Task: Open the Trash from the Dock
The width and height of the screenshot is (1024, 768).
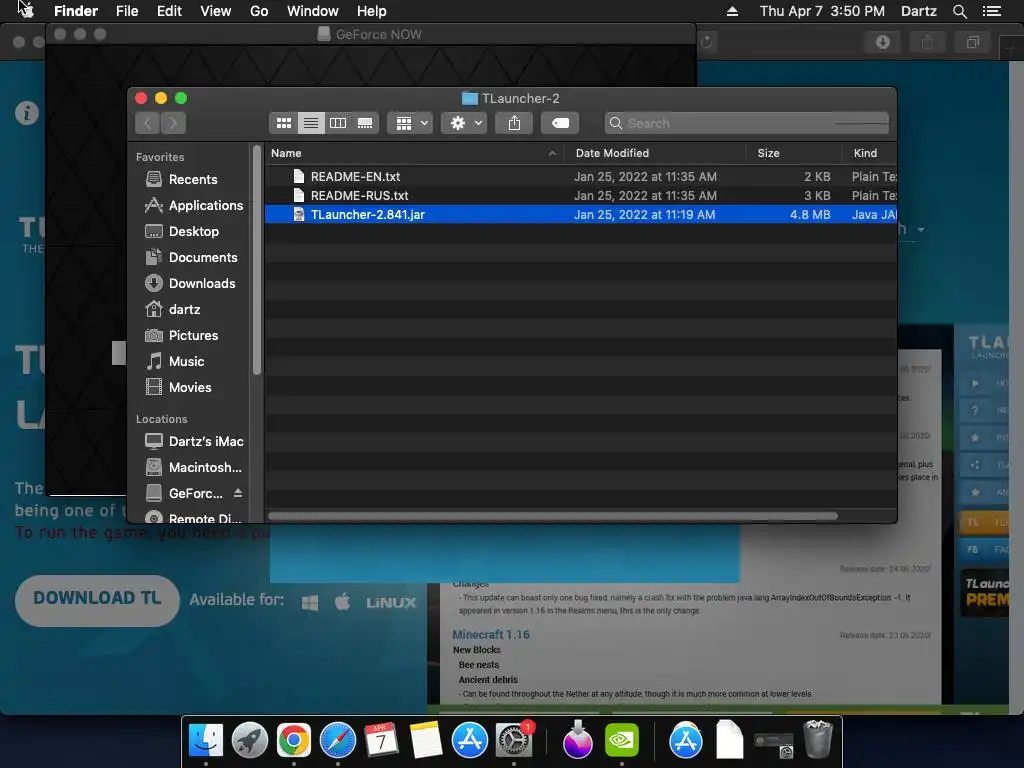Action: click(818, 739)
